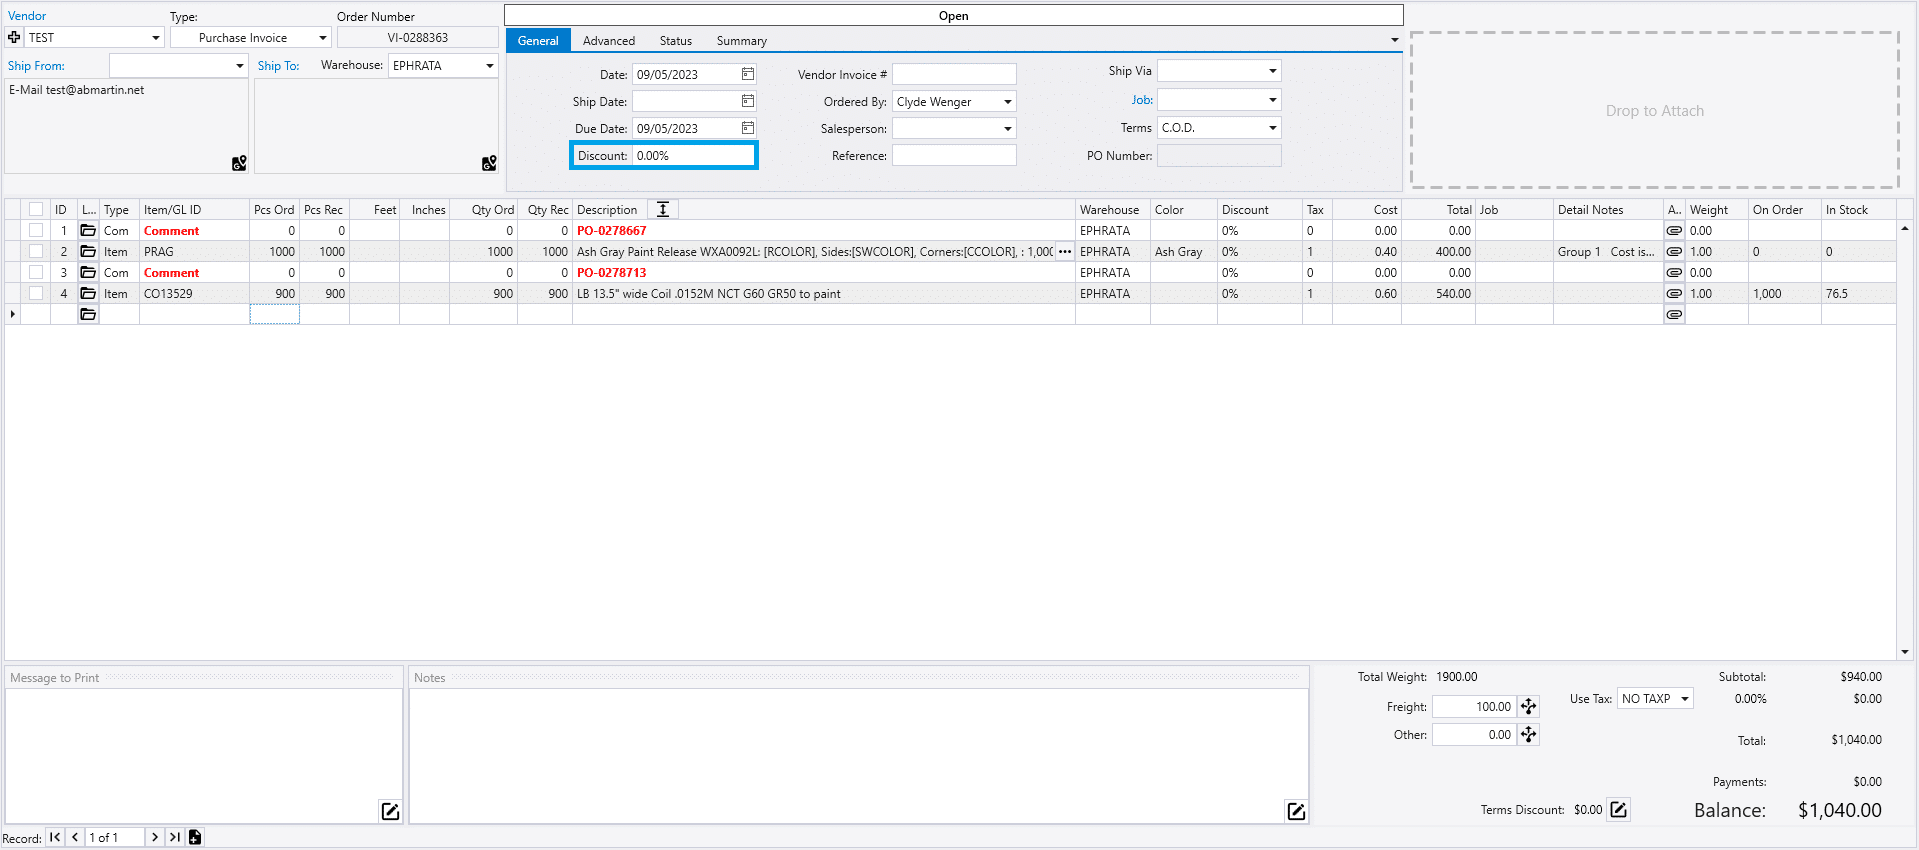Go to next record arrow
The height and width of the screenshot is (850, 1919).
[155, 838]
